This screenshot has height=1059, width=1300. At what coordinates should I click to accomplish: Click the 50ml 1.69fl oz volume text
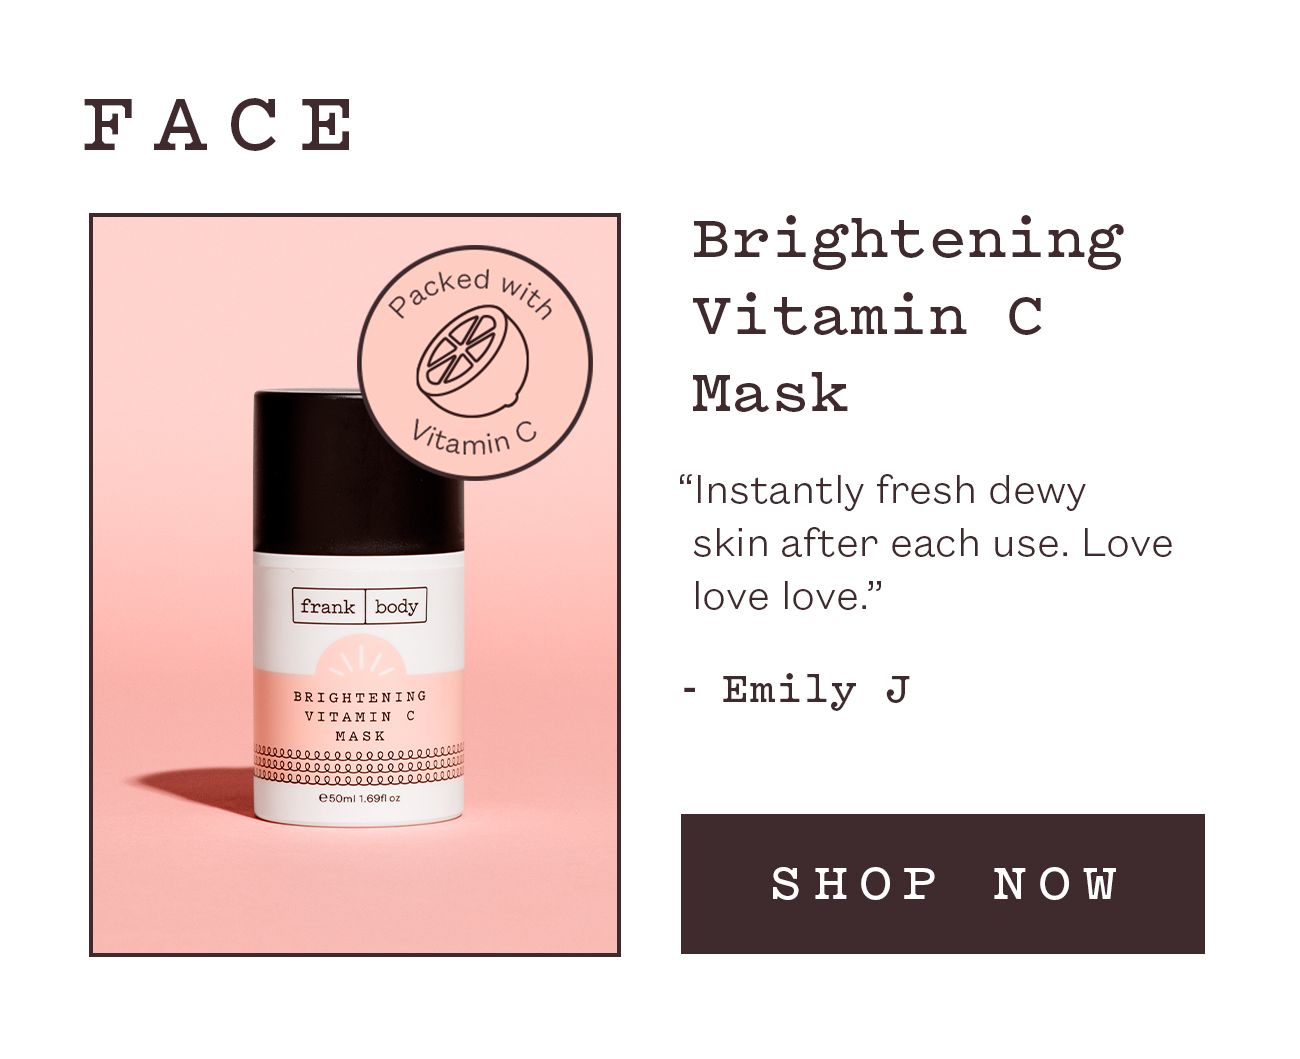(x=359, y=798)
